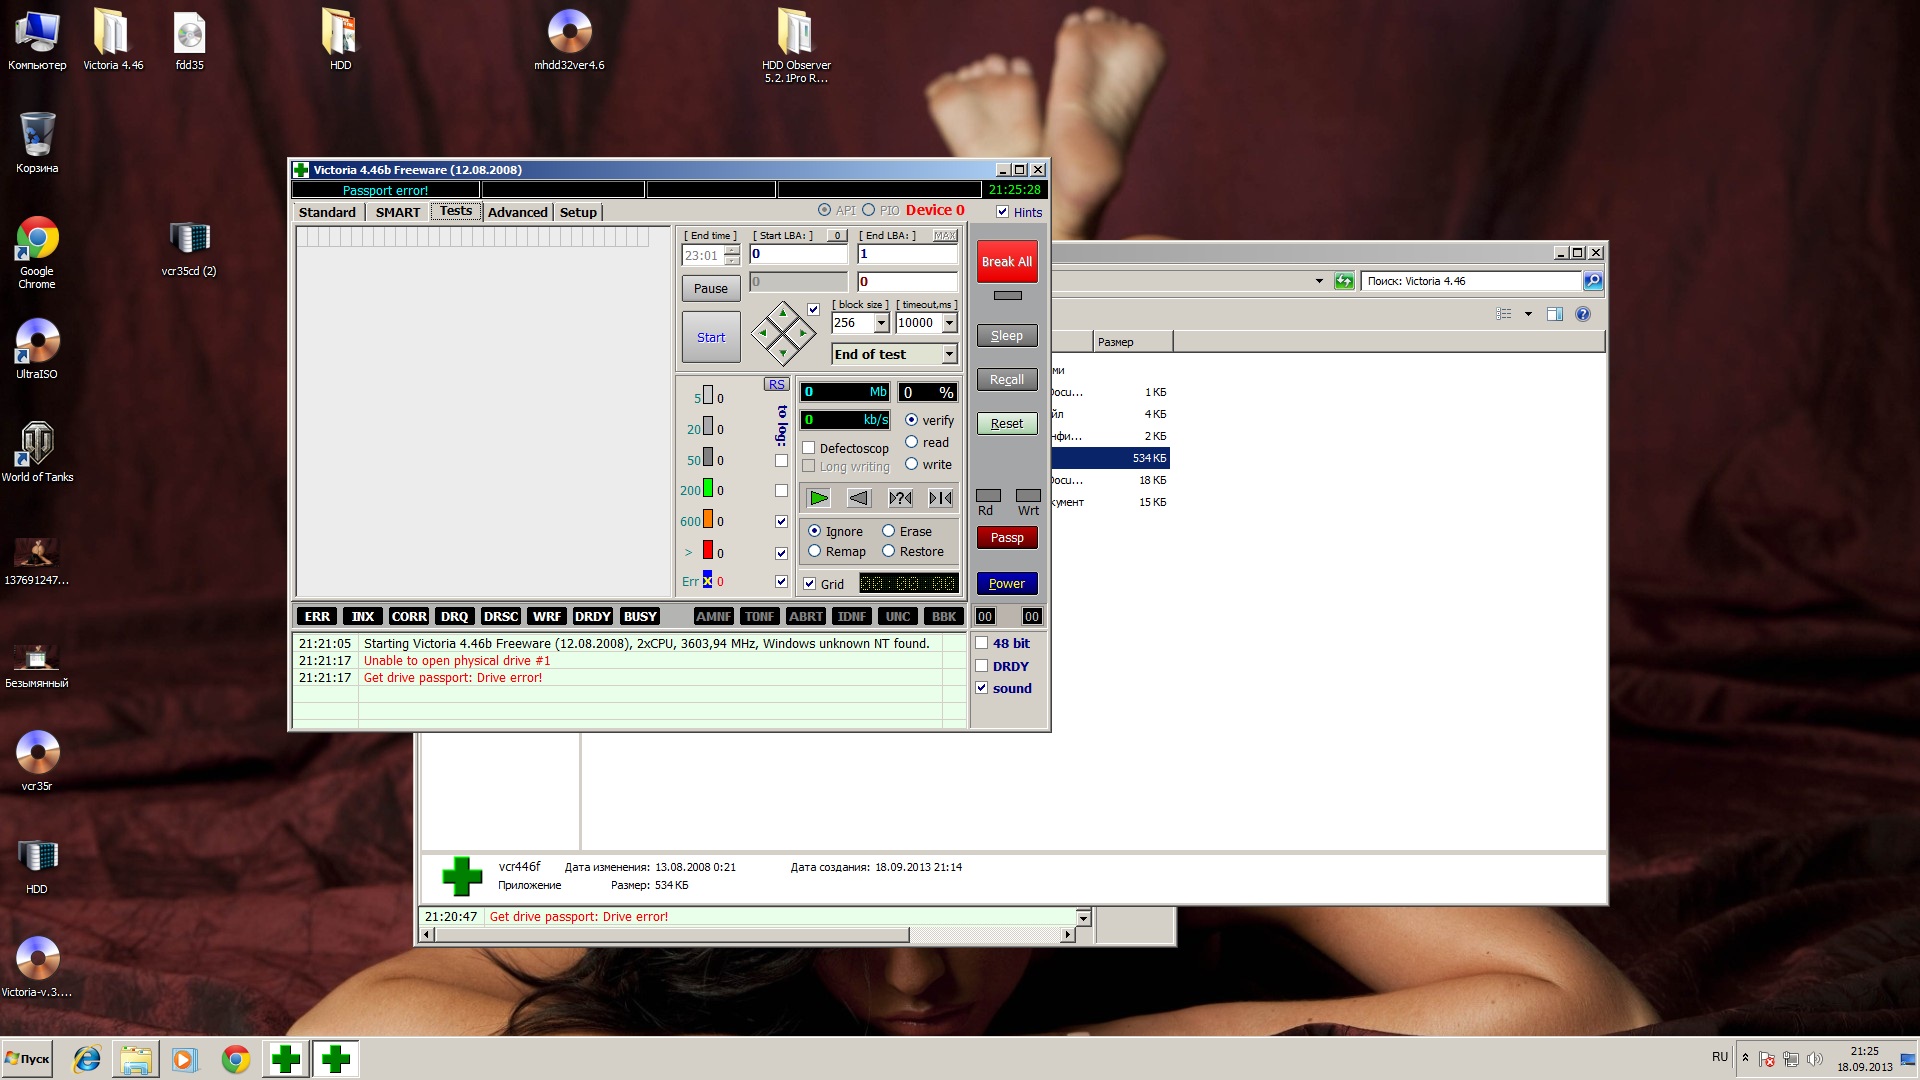1920x1080 pixels.
Task: Open the Advanced tab
Action: [x=517, y=212]
